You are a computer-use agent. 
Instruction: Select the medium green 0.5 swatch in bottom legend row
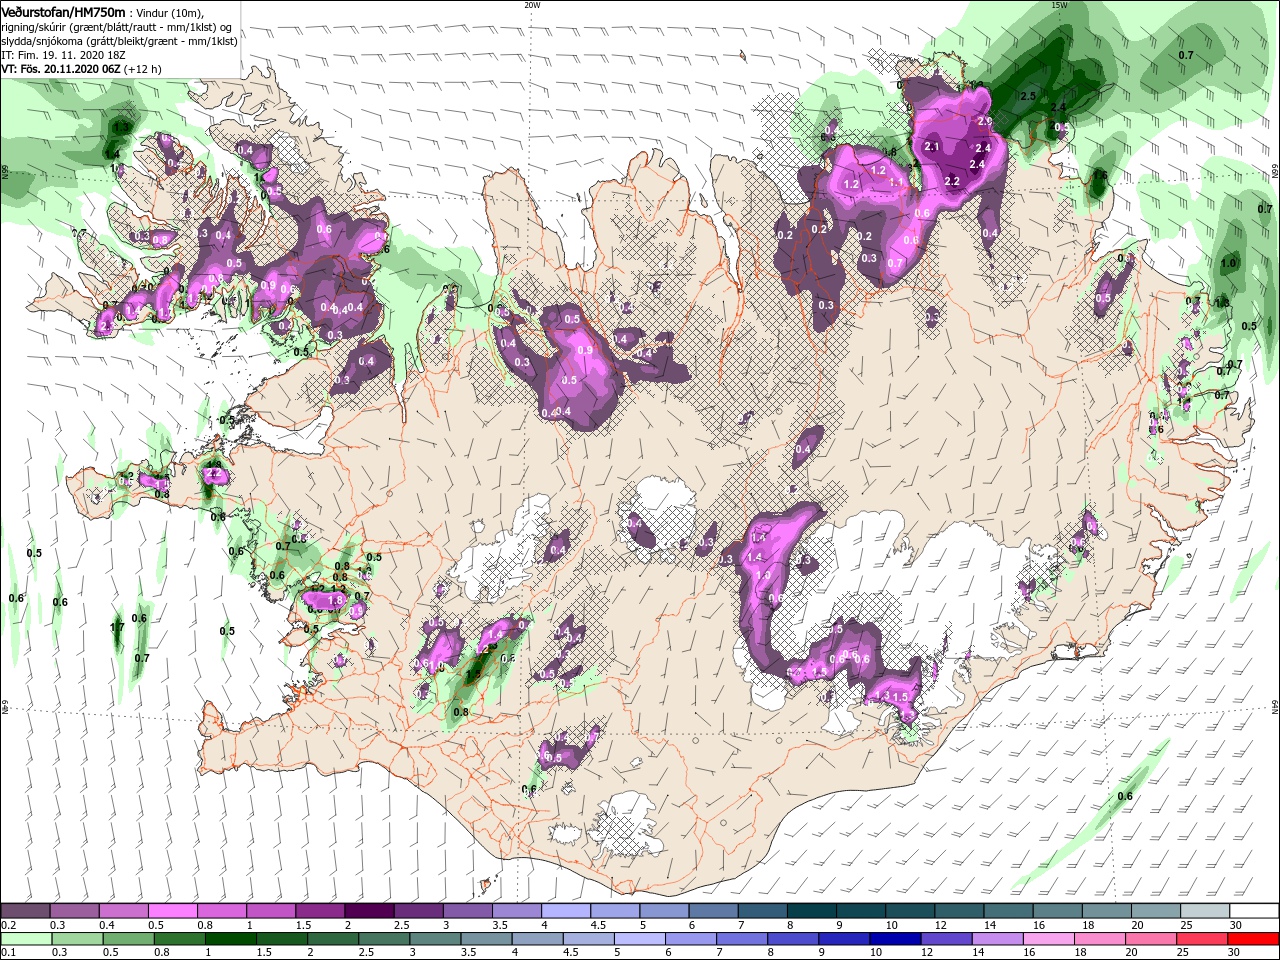tap(128, 939)
